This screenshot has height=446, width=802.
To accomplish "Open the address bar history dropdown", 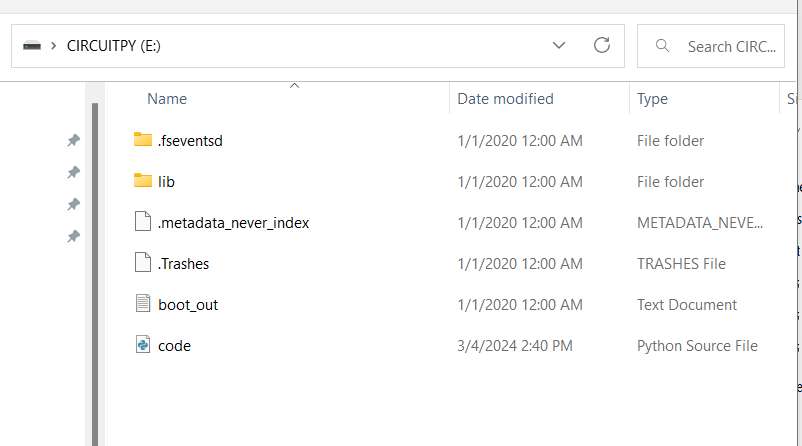I will point(559,46).
